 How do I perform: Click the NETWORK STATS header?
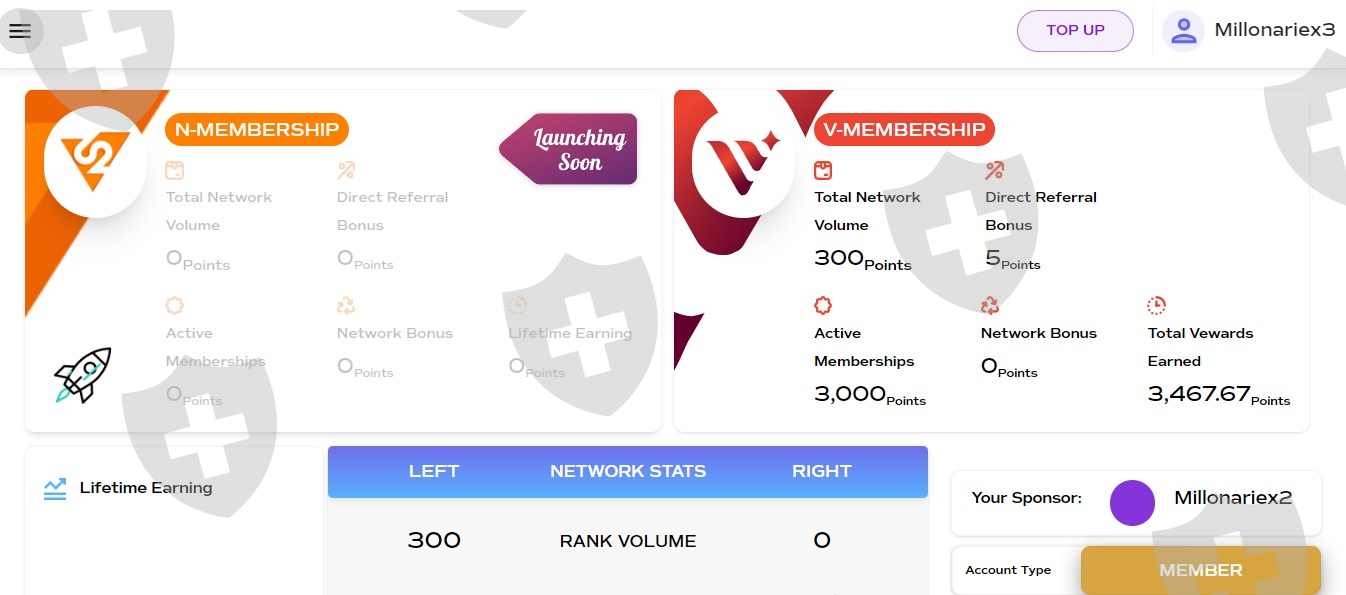click(628, 471)
